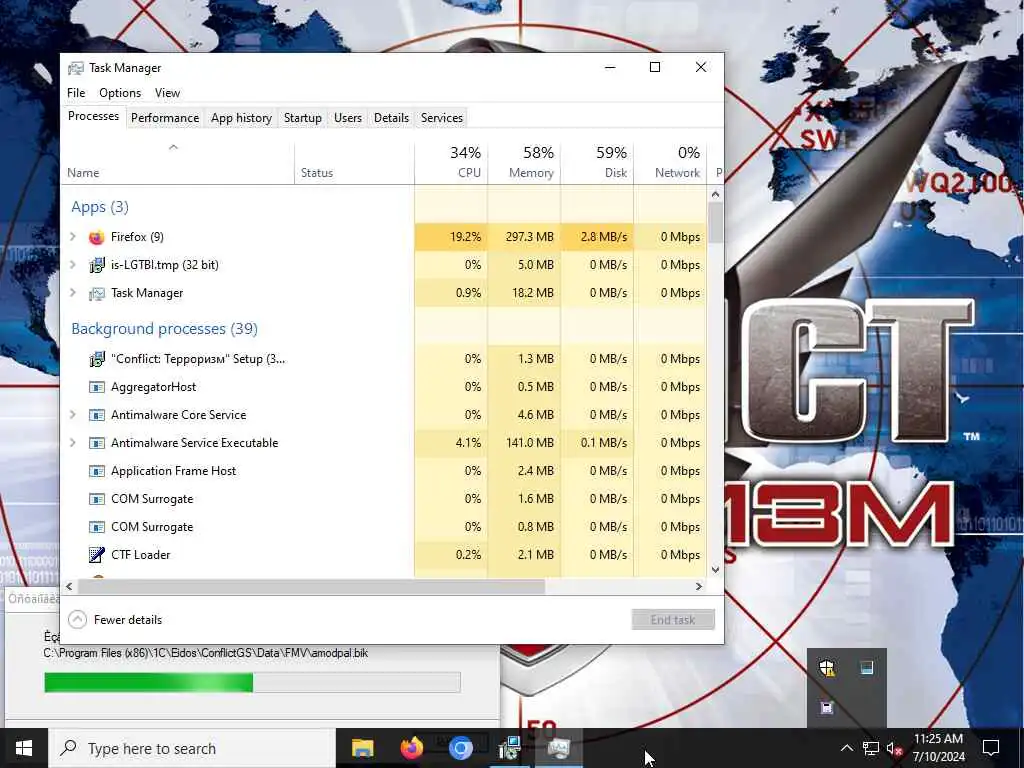Click the muted volume tray icon
This screenshot has height=768, width=1024.
[894, 748]
